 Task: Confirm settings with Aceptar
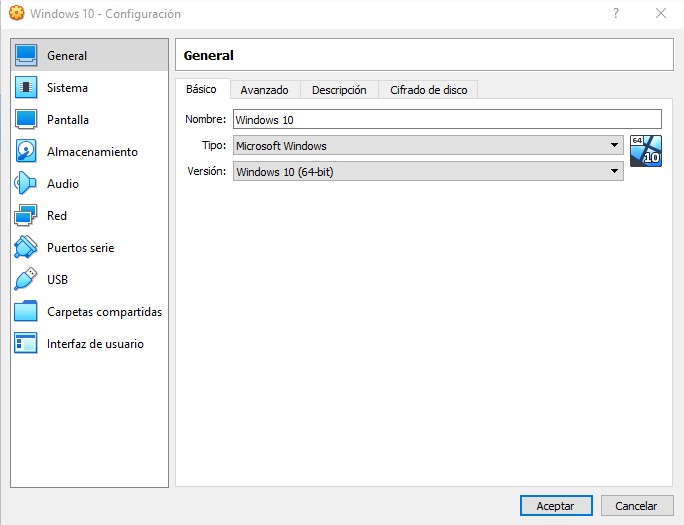(556, 506)
